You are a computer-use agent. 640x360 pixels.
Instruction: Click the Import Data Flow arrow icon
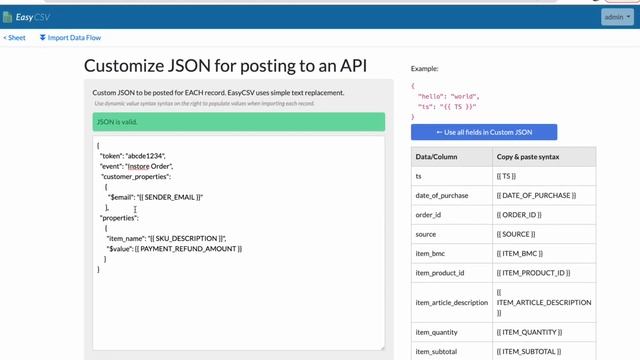[42, 38]
